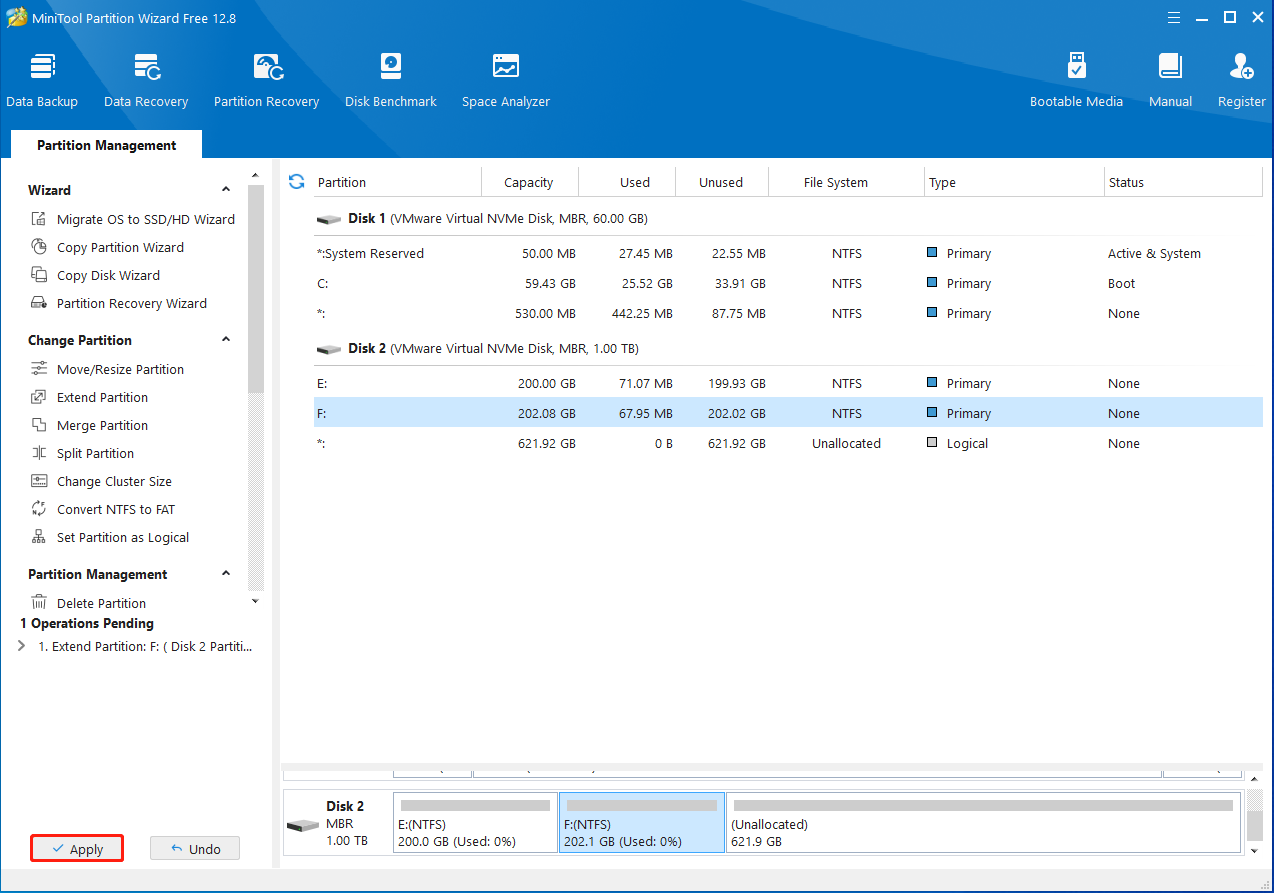Click the disk map scrollbar down arrow
1274x893 pixels.
click(1255, 850)
